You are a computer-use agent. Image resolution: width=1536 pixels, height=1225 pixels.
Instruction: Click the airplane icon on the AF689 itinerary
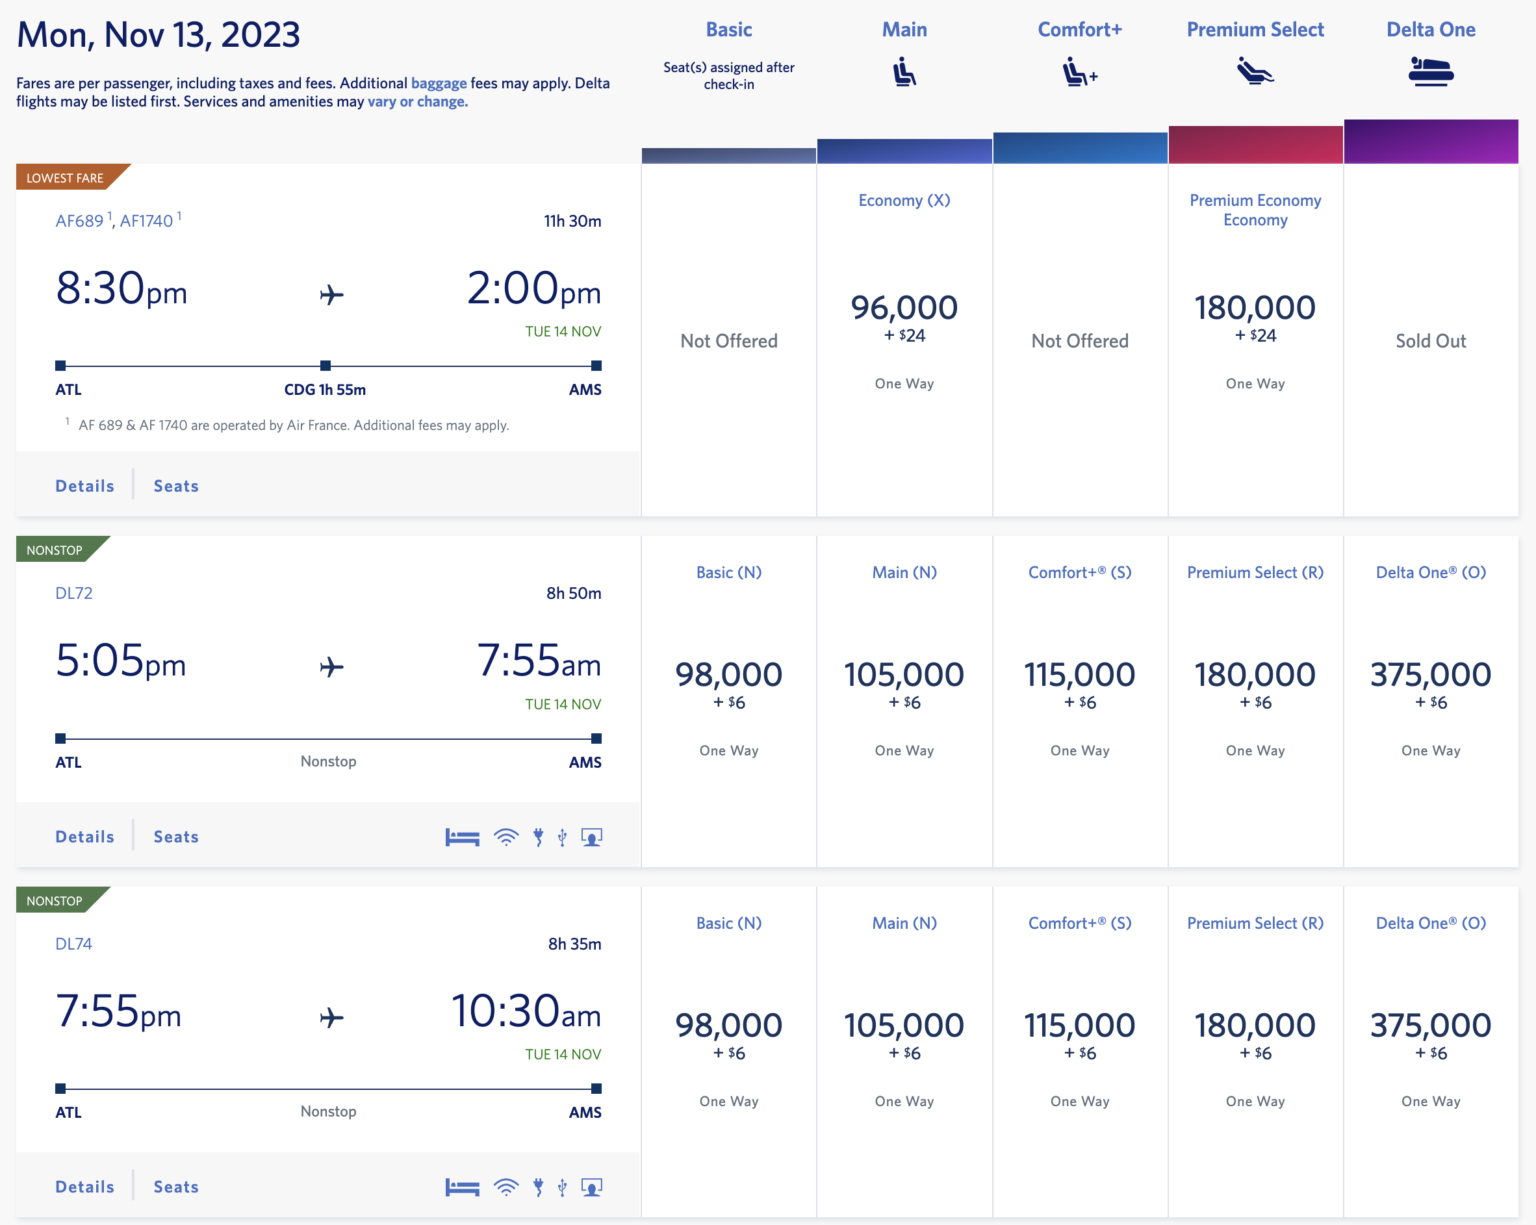(x=330, y=293)
